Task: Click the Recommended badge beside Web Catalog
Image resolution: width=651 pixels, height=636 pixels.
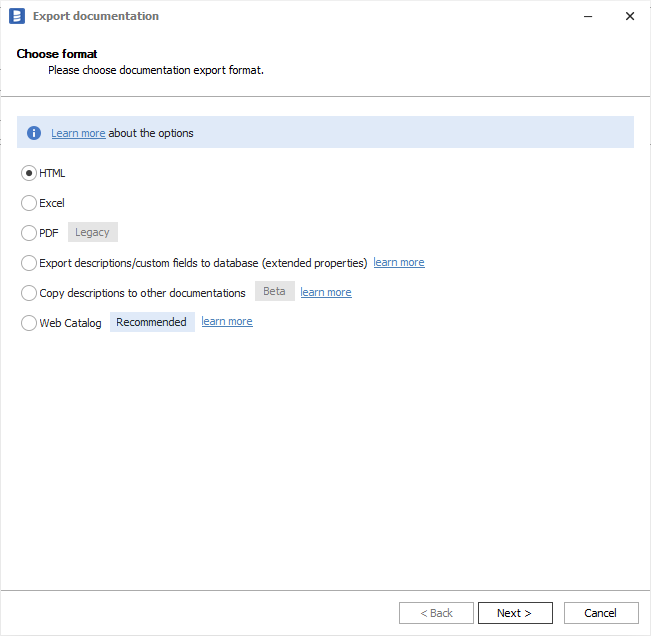Action: (151, 322)
